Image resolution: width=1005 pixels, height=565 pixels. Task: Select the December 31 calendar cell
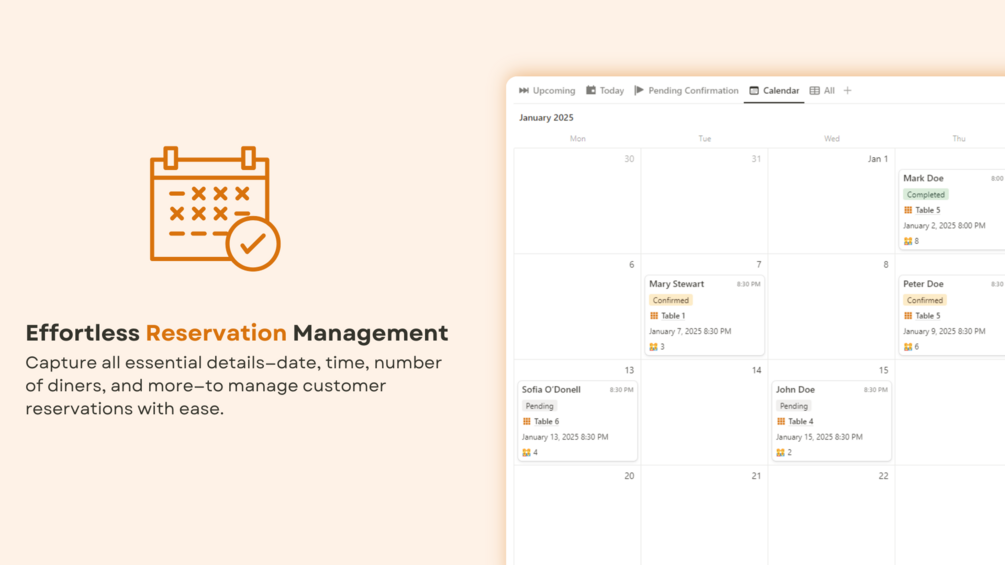(x=704, y=201)
